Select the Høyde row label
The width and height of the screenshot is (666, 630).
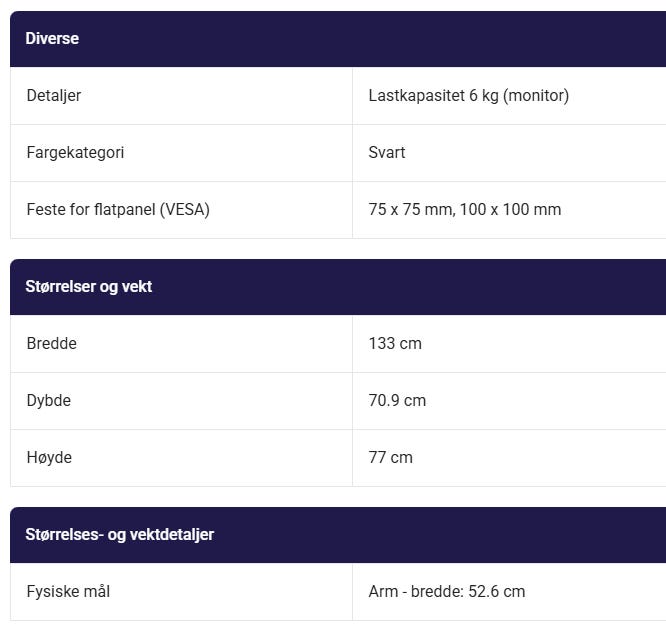click(50, 458)
